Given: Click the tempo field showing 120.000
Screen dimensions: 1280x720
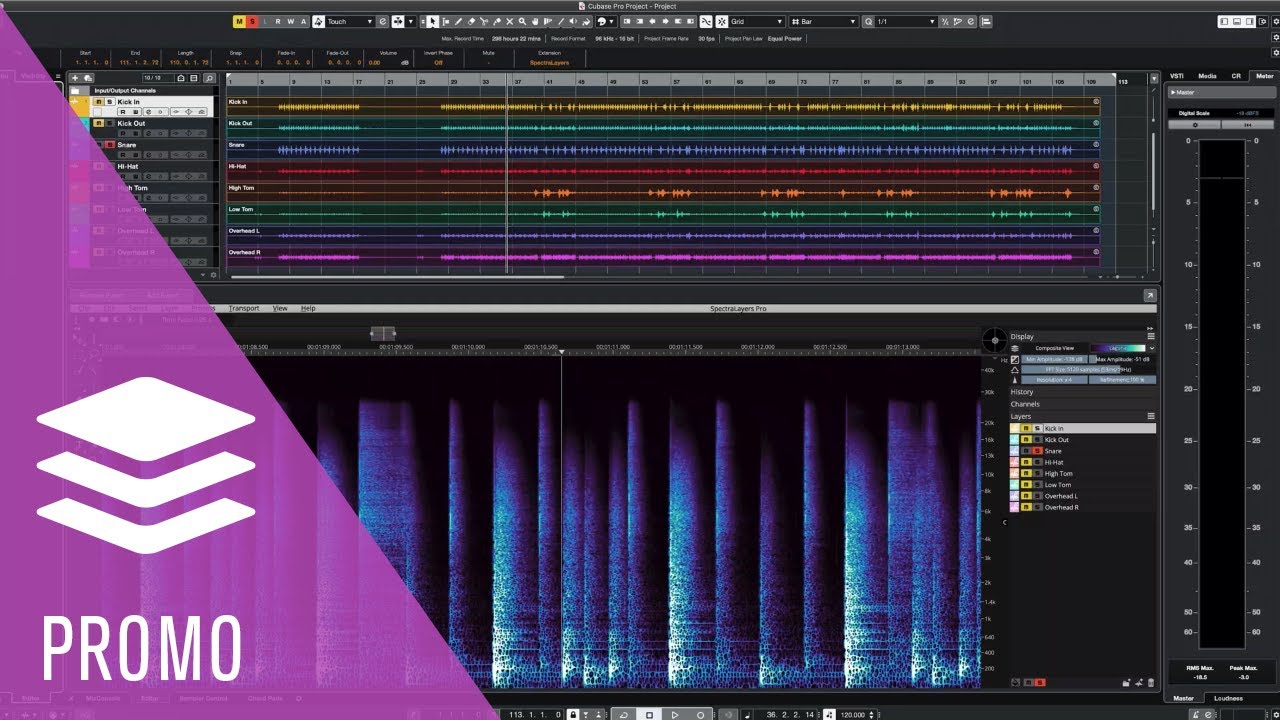Looking at the screenshot, I should point(853,715).
